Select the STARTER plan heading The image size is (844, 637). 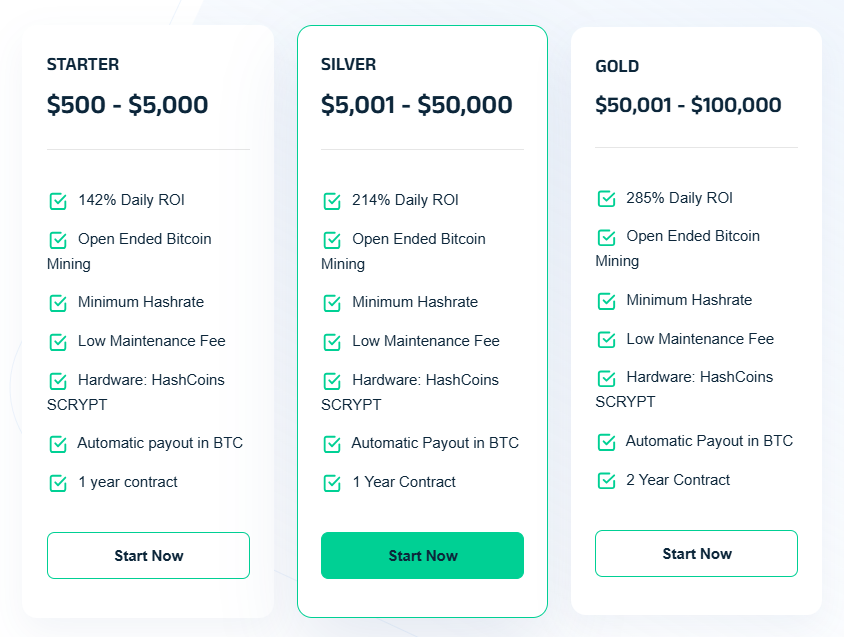click(x=83, y=65)
